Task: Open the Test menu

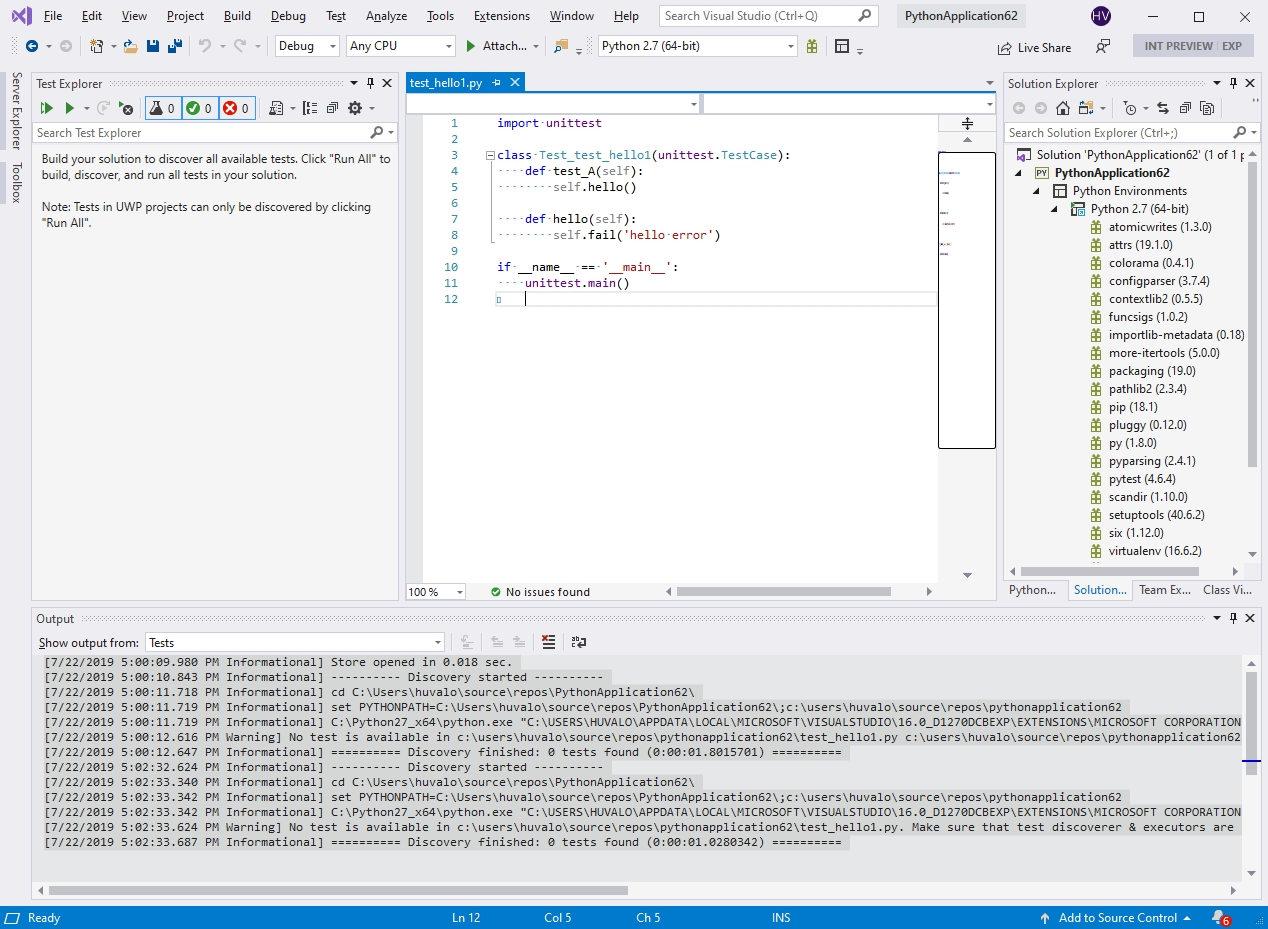Action: (336, 16)
